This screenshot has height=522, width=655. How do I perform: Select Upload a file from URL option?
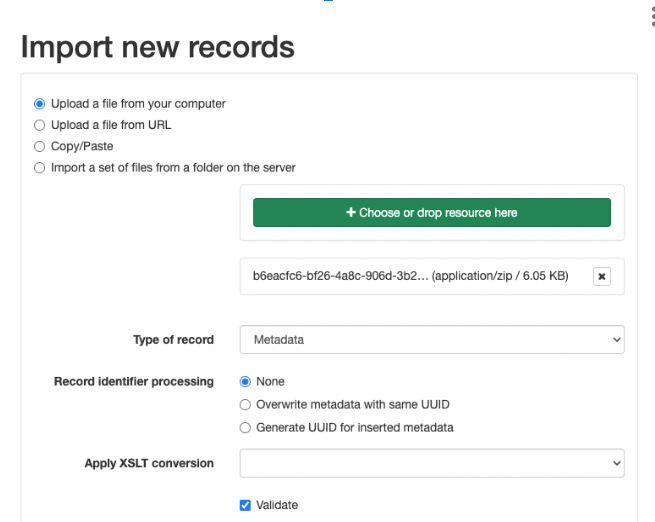click(39, 125)
